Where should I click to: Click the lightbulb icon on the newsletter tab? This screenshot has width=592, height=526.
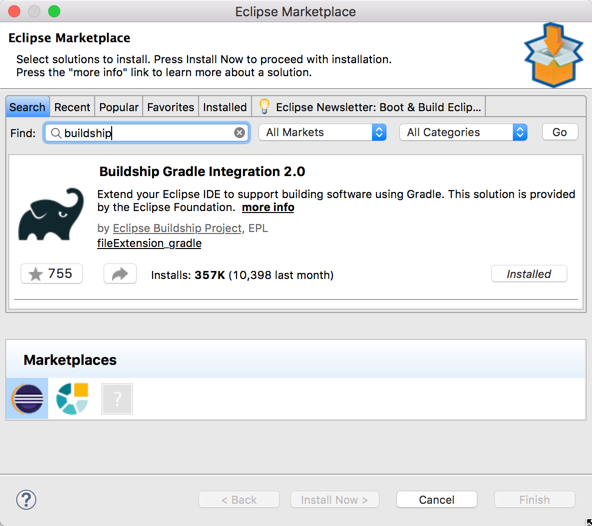[264, 106]
